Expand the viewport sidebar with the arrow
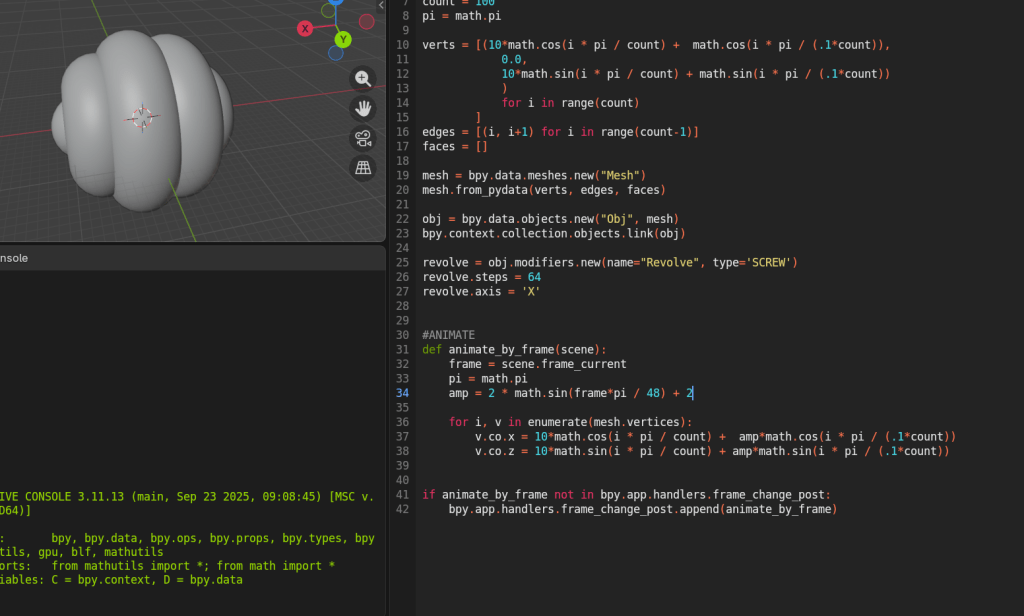The height and width of the screenshot is (616, 1024). (x=381, y=5)
